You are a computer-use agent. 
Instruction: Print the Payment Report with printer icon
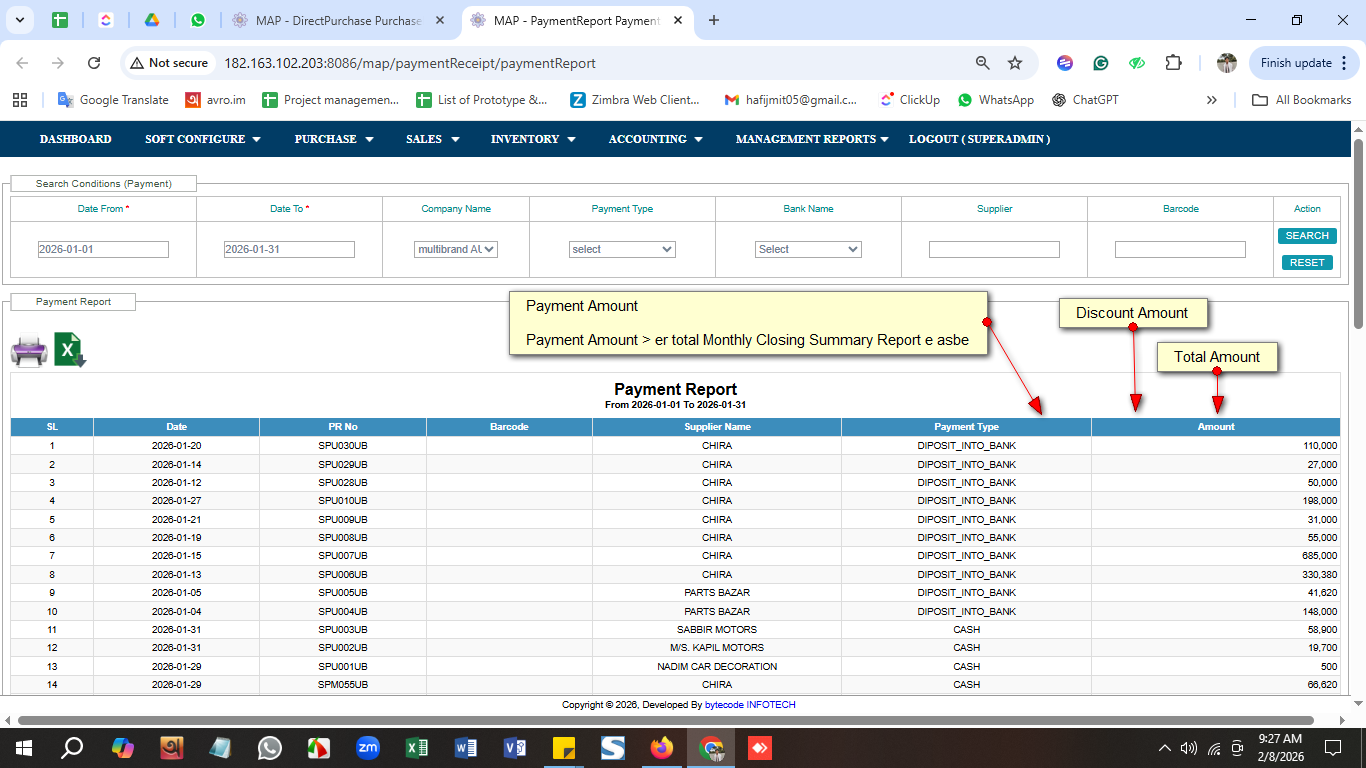[x=29, y=350]
